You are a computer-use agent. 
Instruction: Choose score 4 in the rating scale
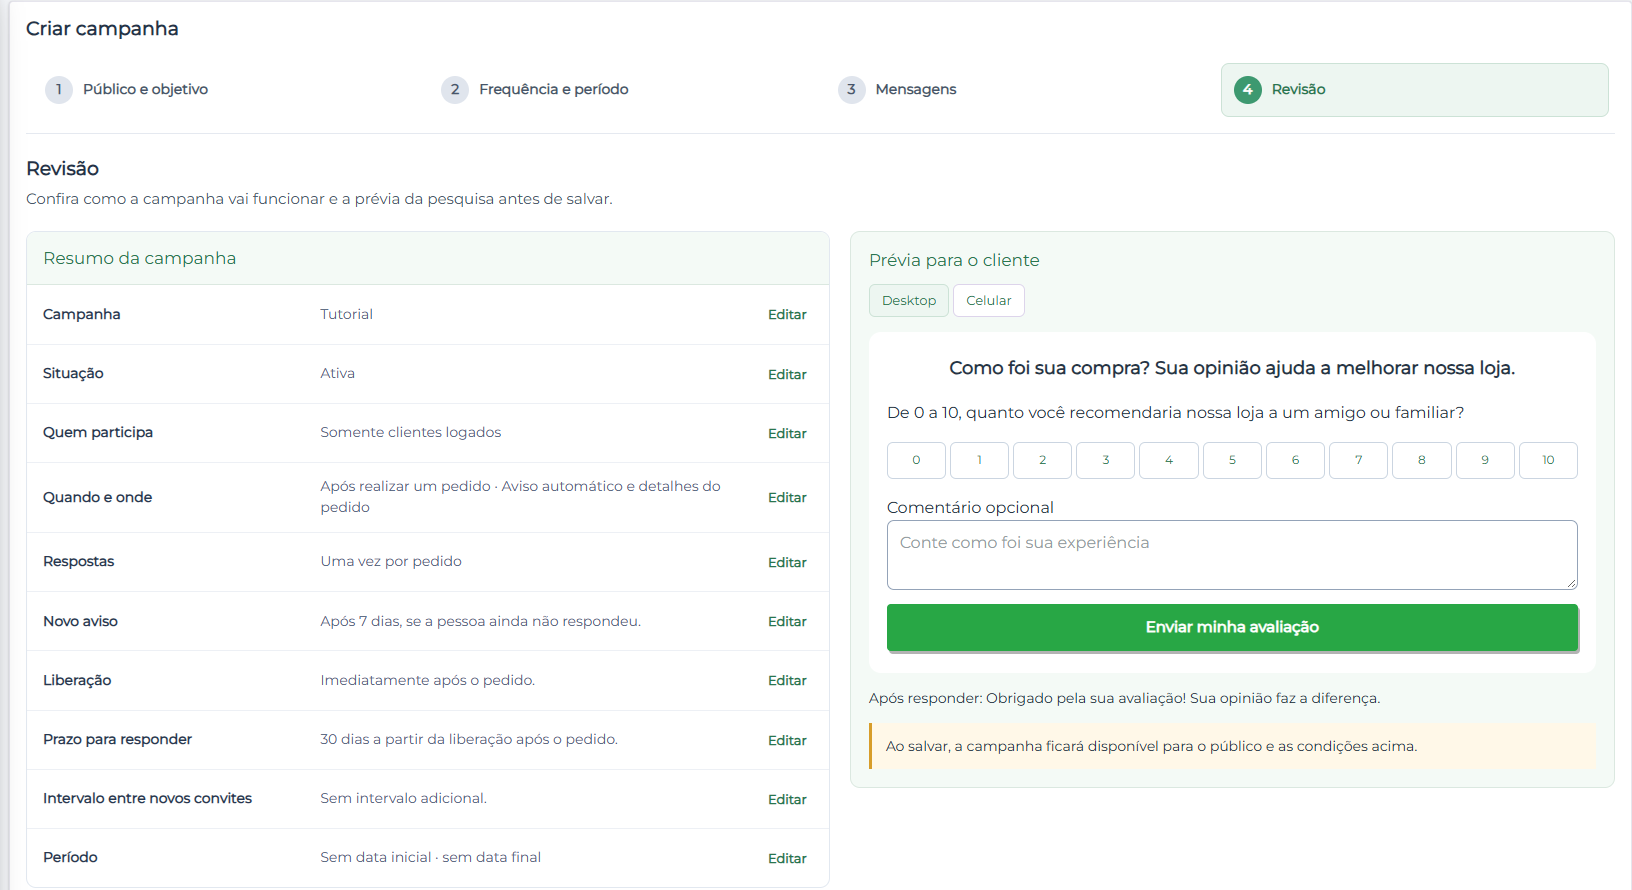pos(1169,460)
